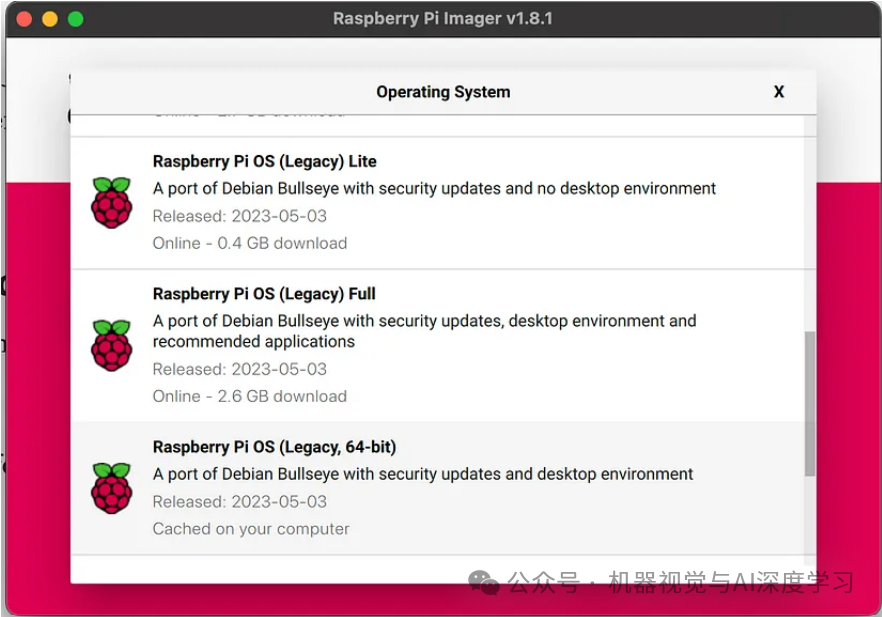Screen dimensions: 882x617
Task: Click the 'Cached on your computer' label
Action: (x=251, y=529)
